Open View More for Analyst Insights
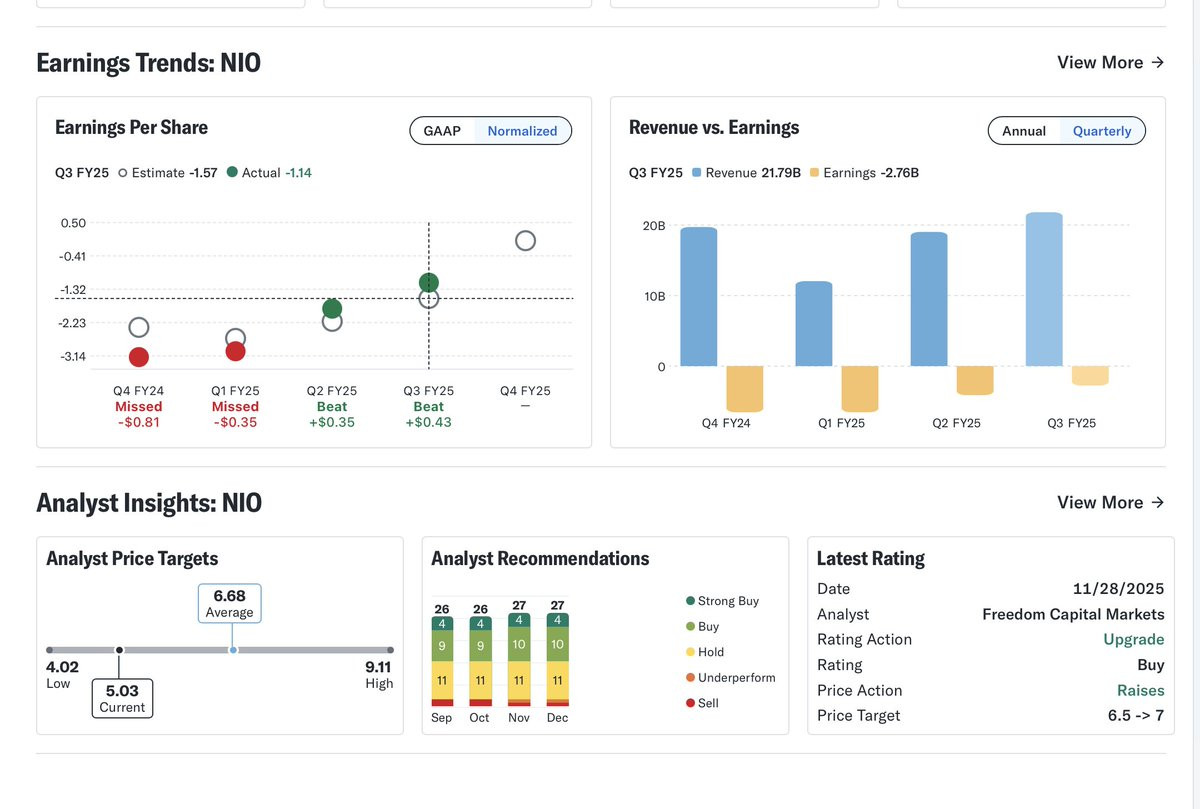This screenshot has height=809, width=1200. click(1110, 502)
